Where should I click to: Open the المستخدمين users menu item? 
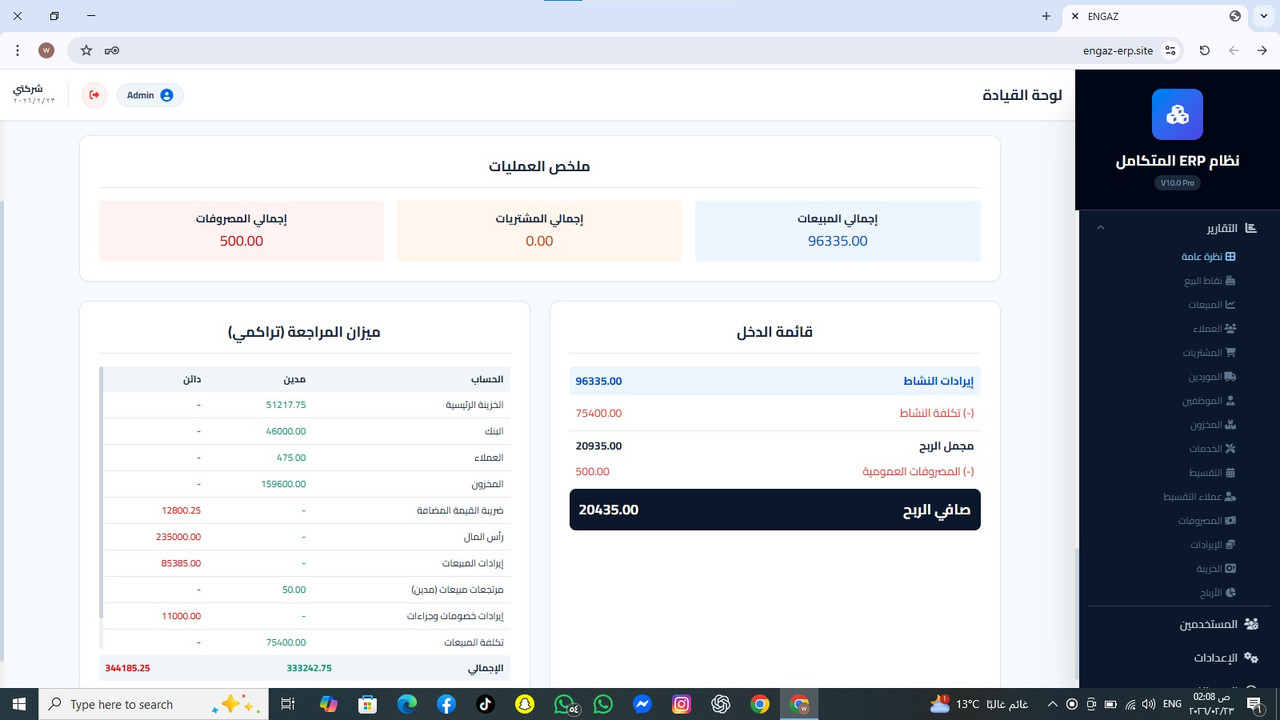pos(1208,623)
